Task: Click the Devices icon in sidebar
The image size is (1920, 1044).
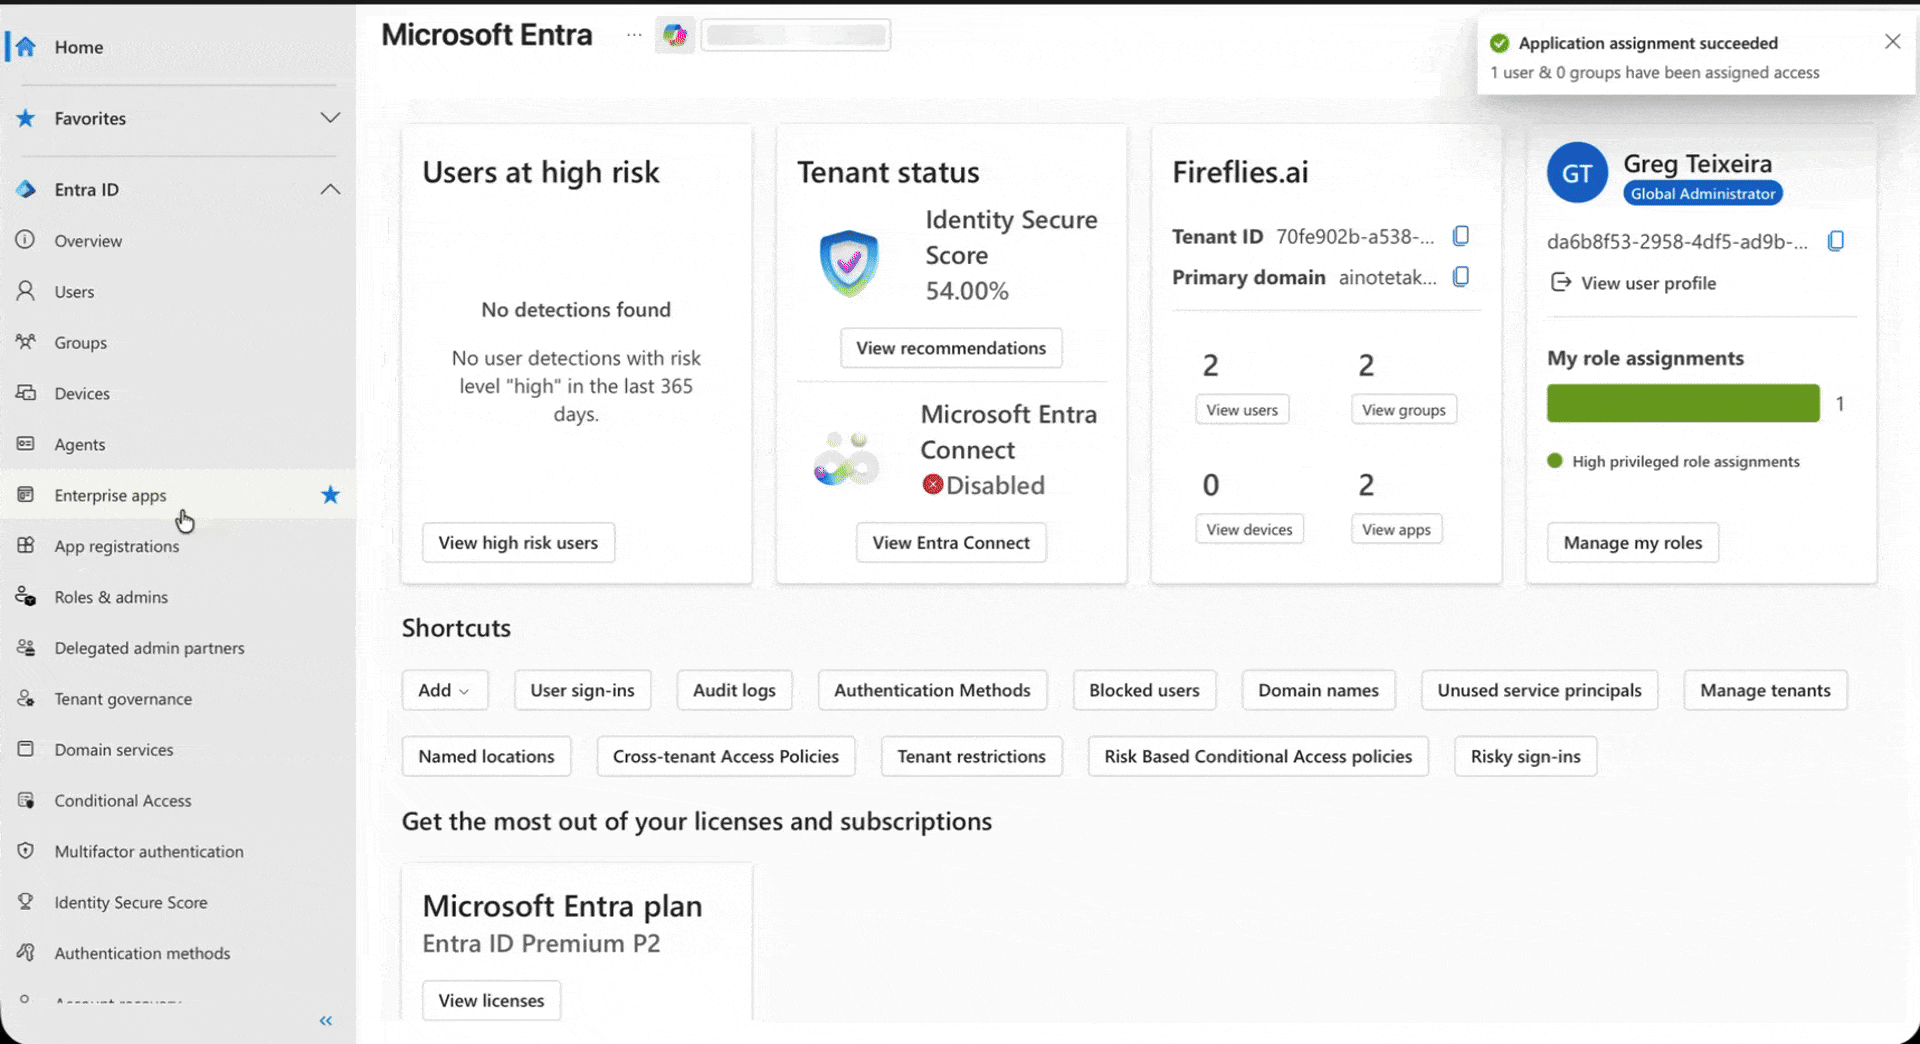Action: [26, 393]
